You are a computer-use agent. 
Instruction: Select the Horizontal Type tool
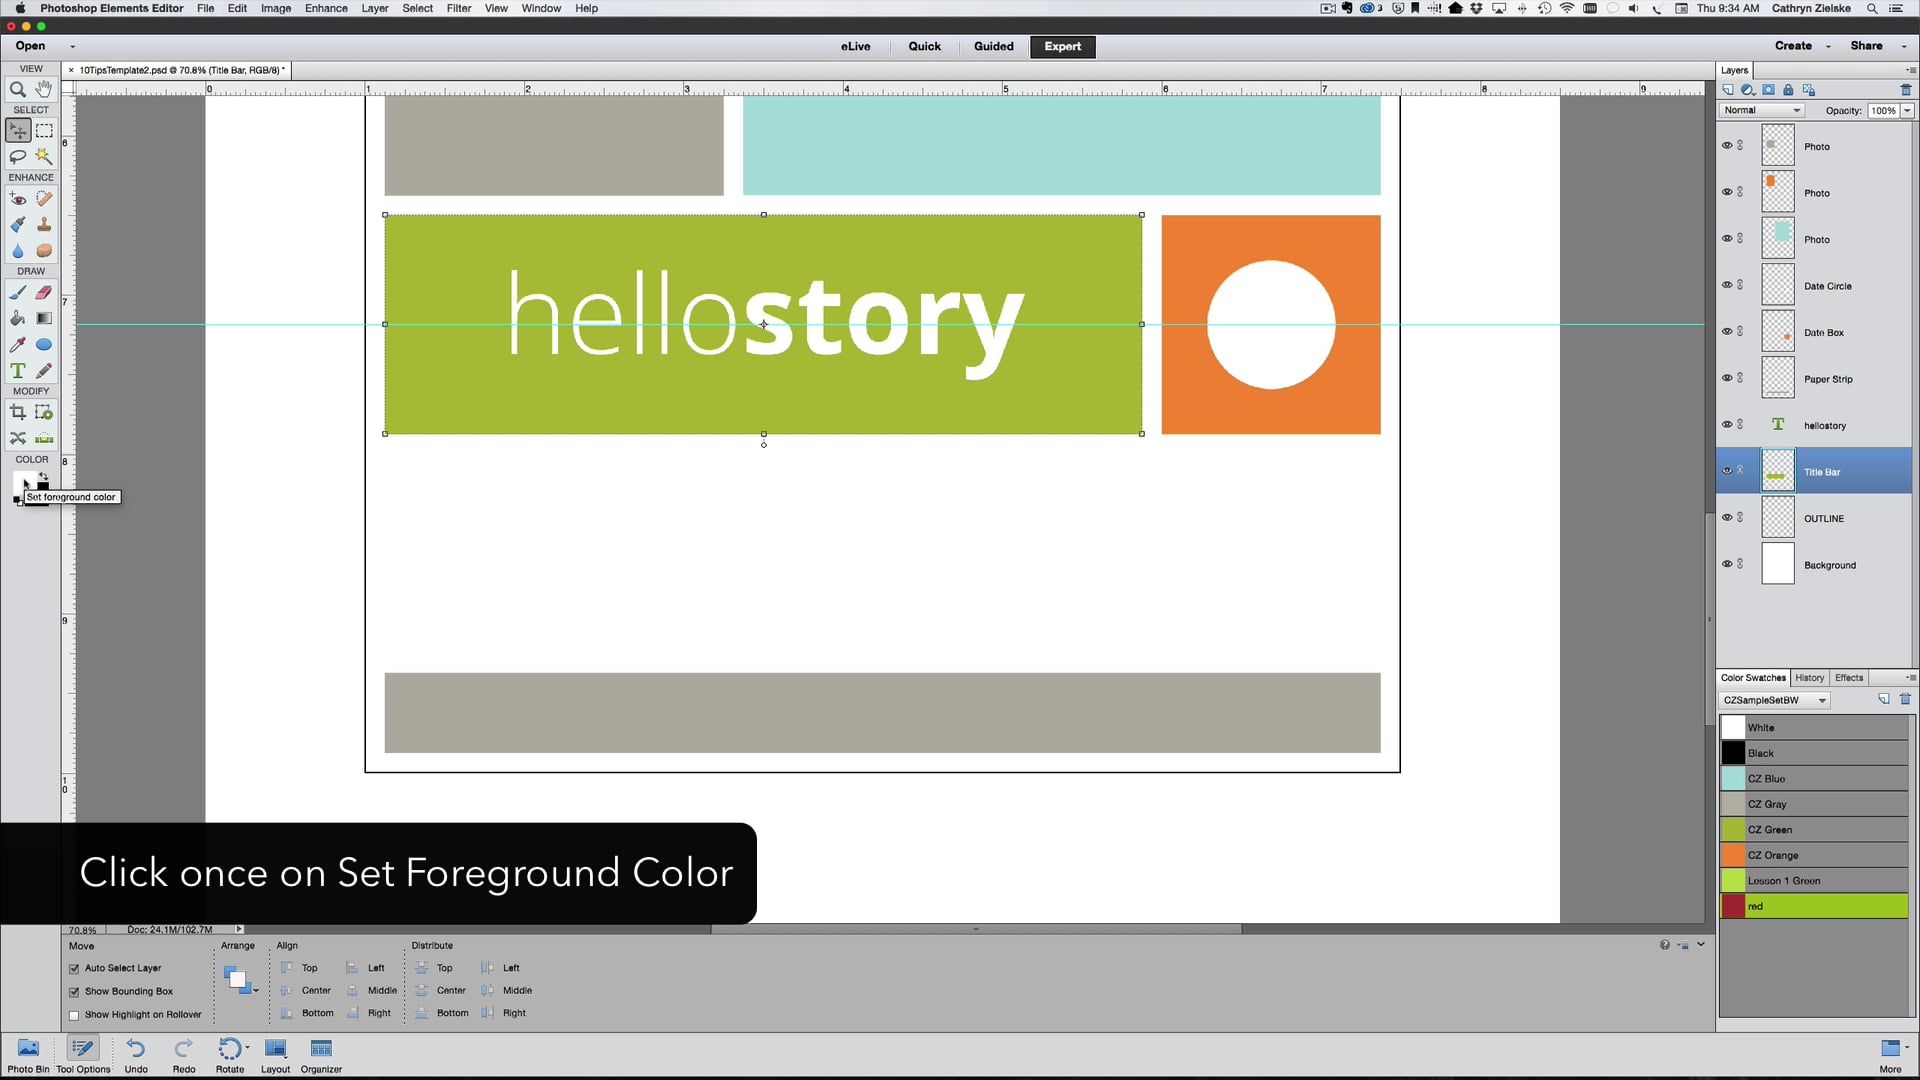(x=18, y=371)
